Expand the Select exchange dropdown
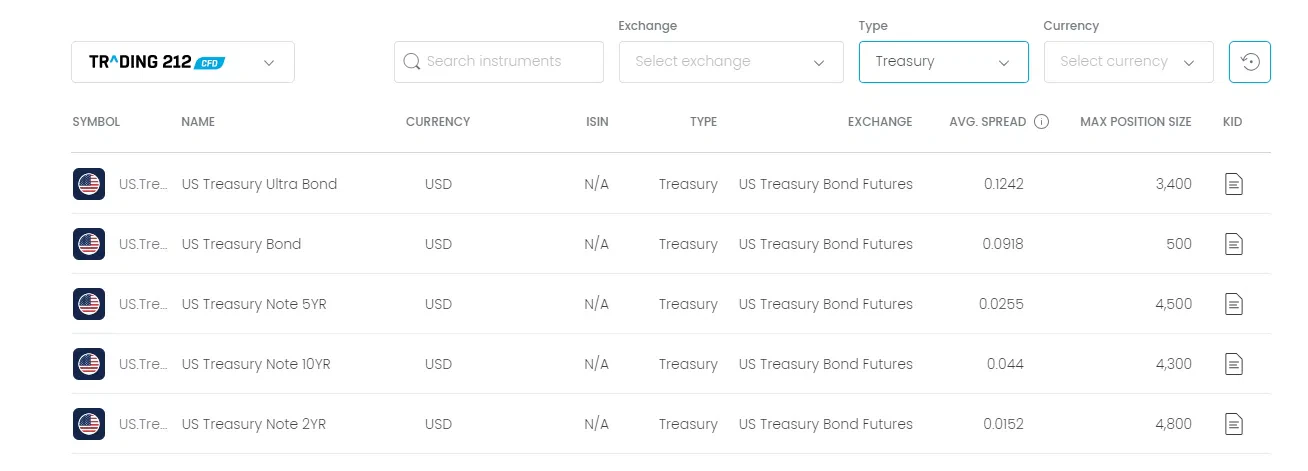The height and width of the screenshot is (471, 1308). (731, 62)
